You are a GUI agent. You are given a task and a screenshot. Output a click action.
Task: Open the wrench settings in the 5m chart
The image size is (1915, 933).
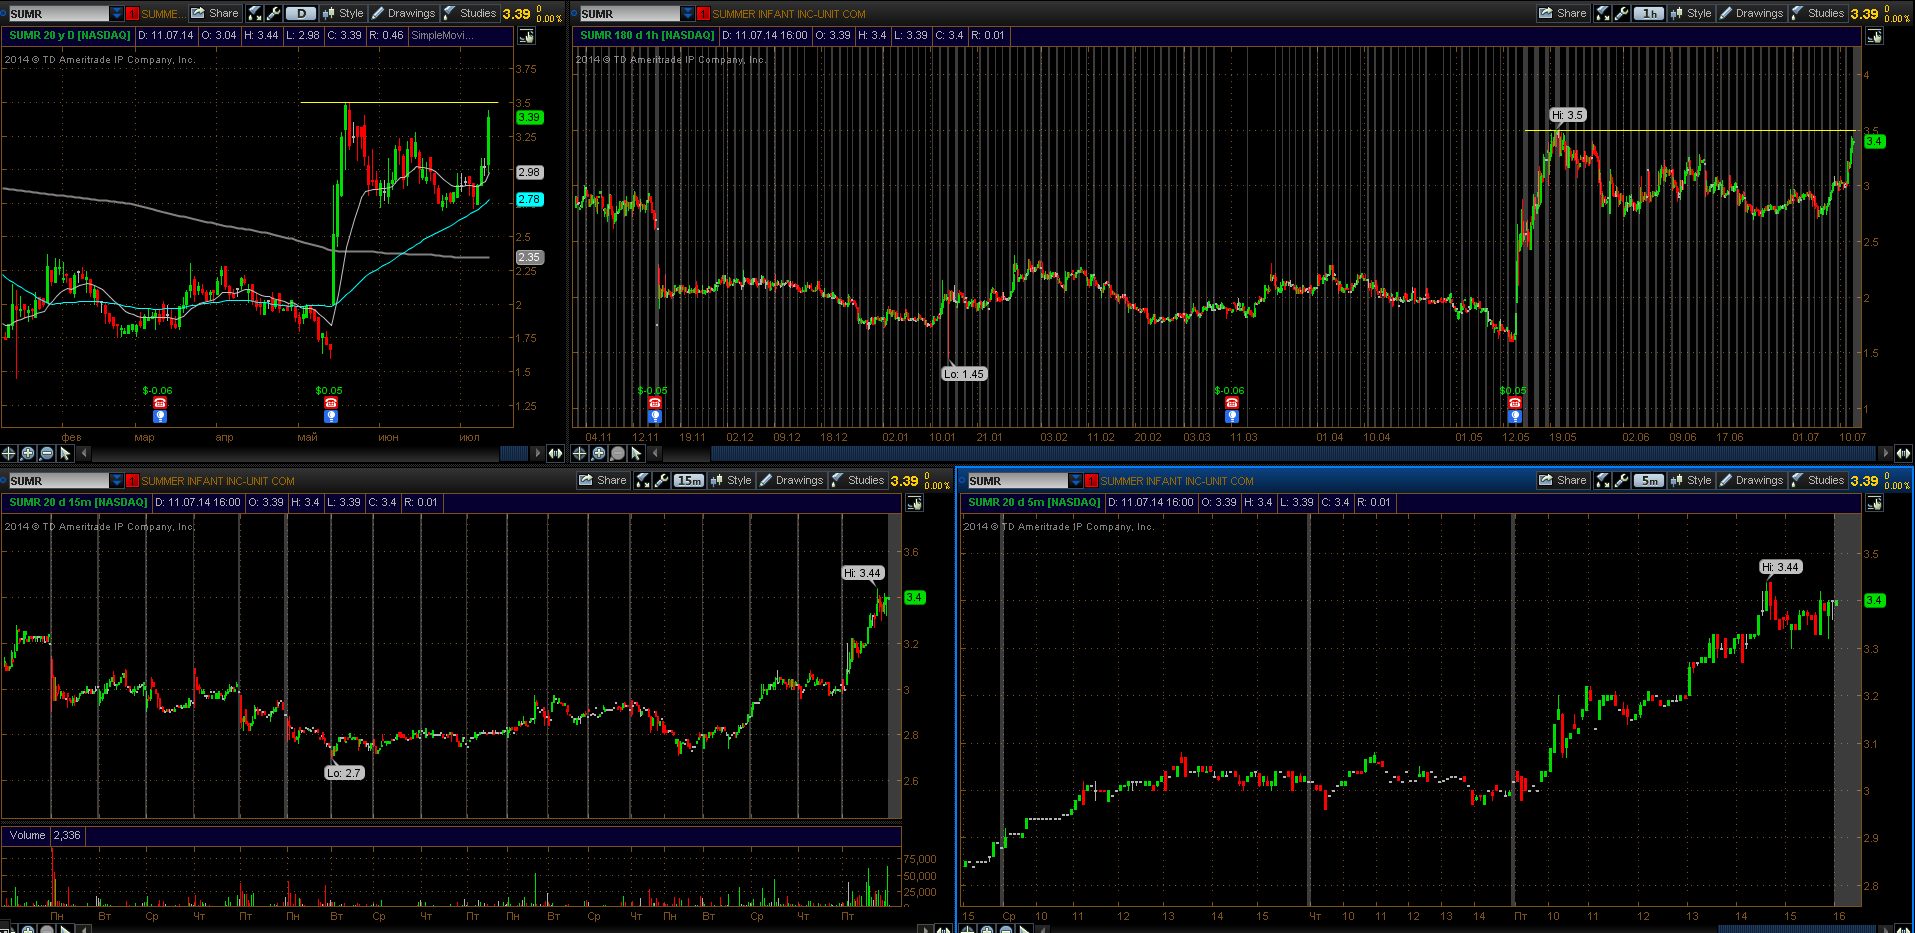[1622, 480]
